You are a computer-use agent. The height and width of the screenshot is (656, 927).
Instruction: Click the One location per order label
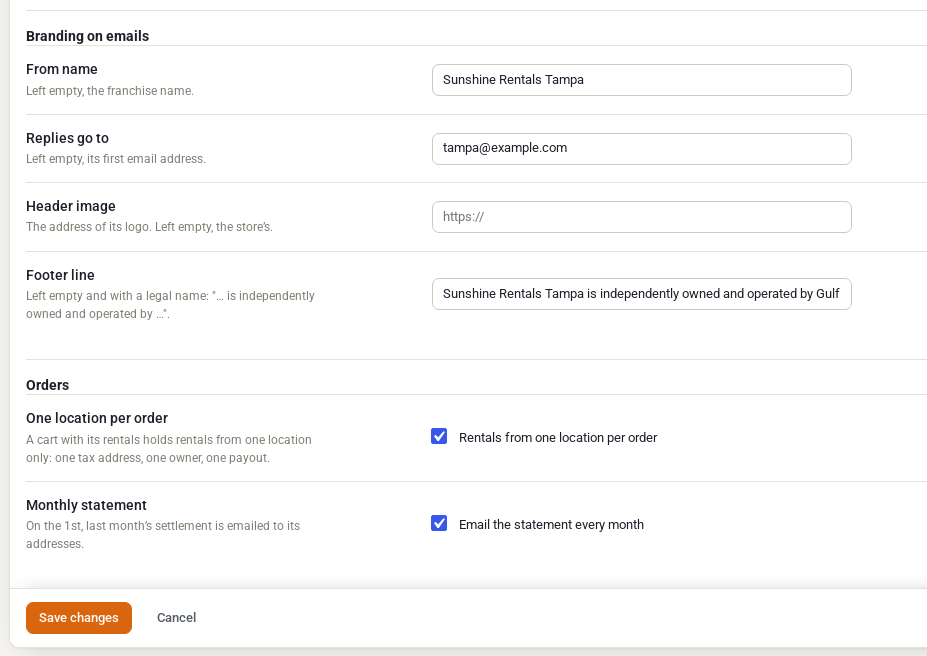[97, 418]
